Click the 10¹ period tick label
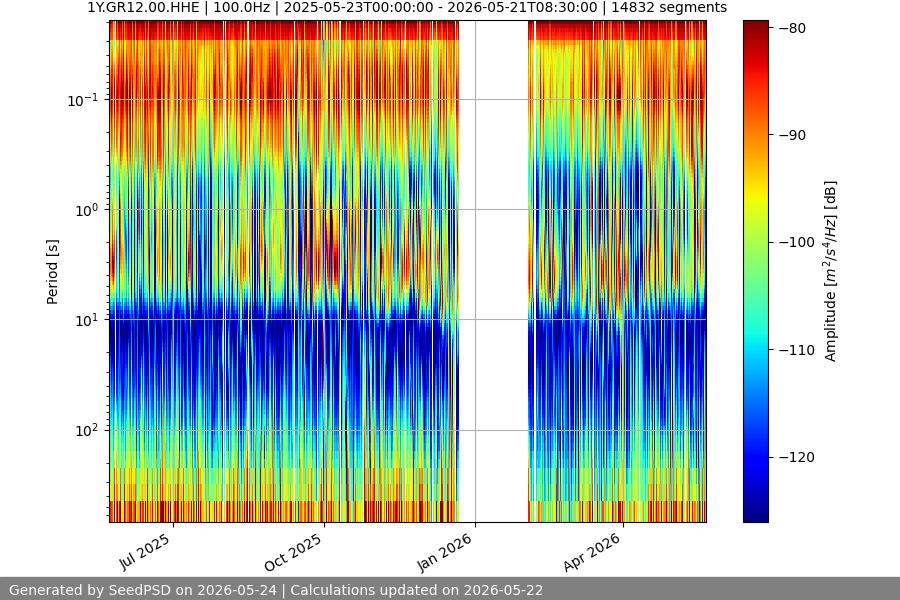 pos(87,320)
